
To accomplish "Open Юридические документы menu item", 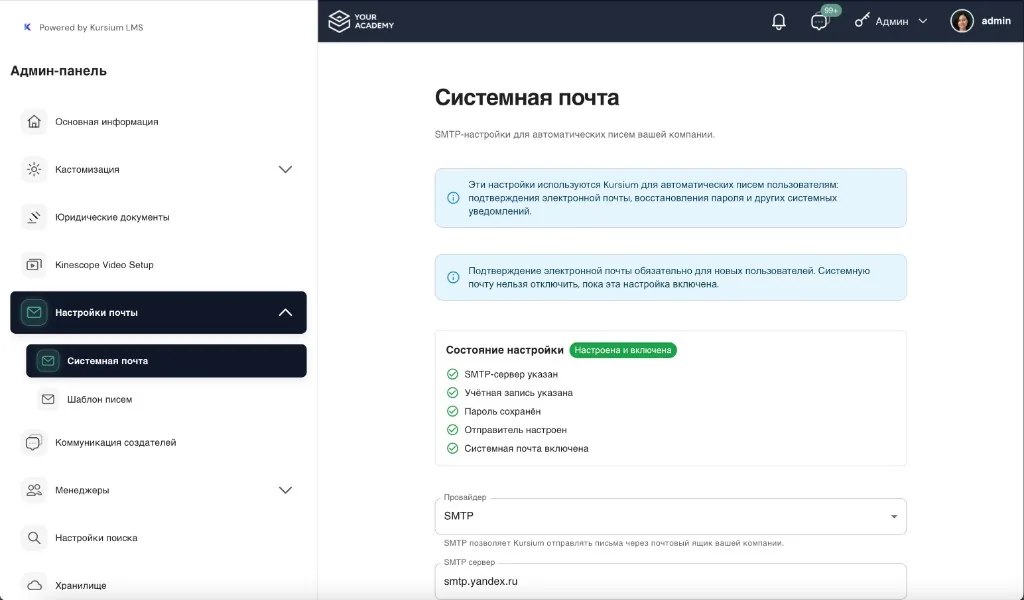I will click(158, 217).
